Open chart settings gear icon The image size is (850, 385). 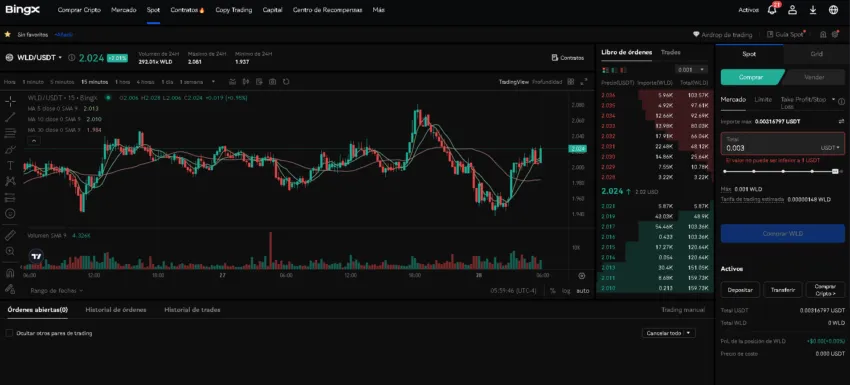(582, 275)
